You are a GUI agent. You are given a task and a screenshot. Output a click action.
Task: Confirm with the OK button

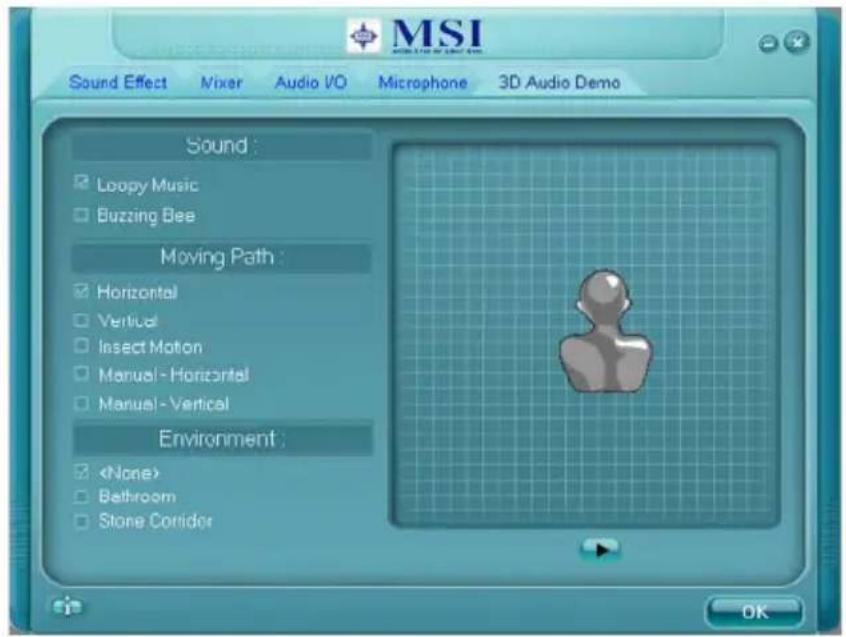(x=754, y=612)
